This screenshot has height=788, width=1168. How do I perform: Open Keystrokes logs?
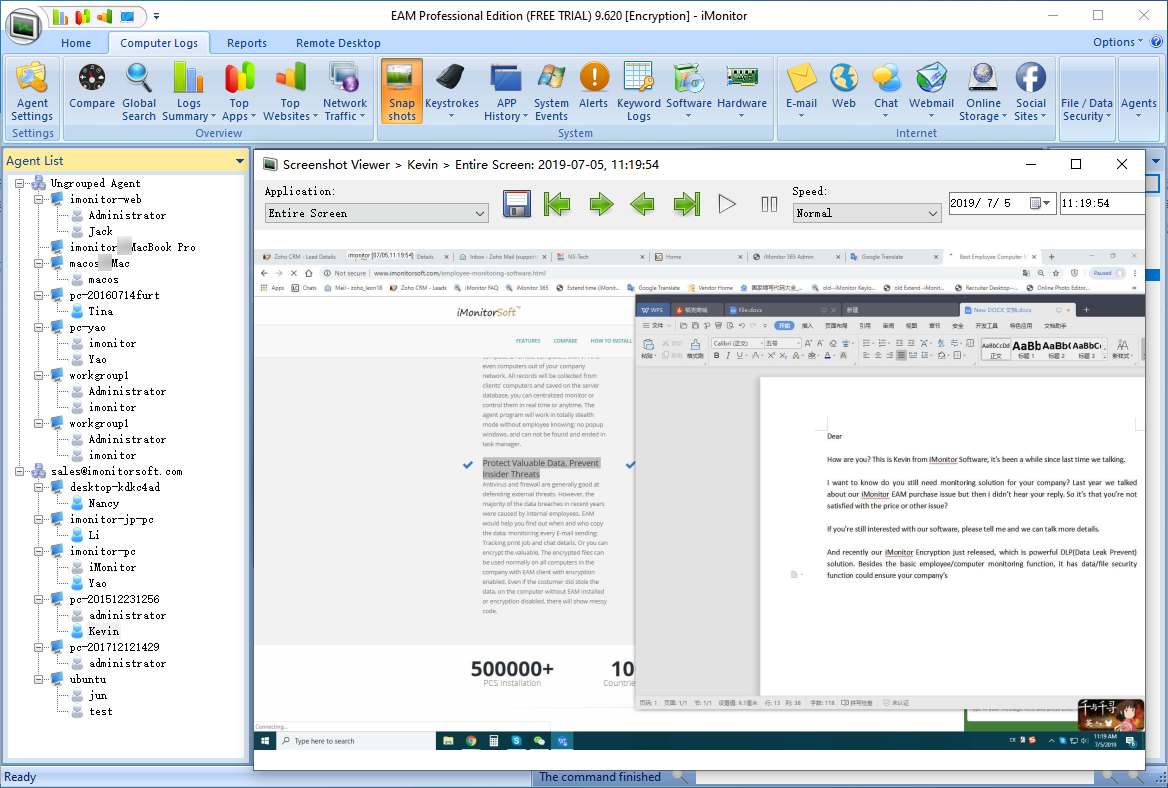pyautogui.click(x=451, y=92)
